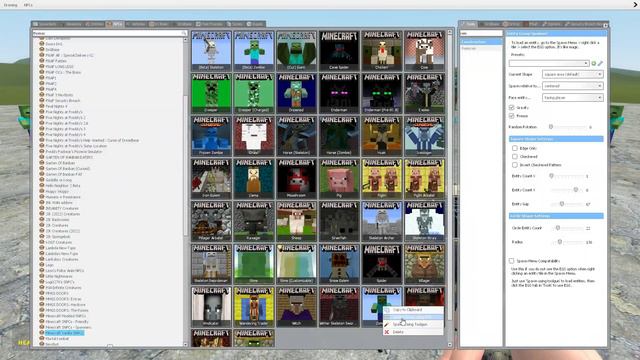Choose Spawn Using Toolgun in context menu
Screen dimensions: 640x360
pos(413,324)
